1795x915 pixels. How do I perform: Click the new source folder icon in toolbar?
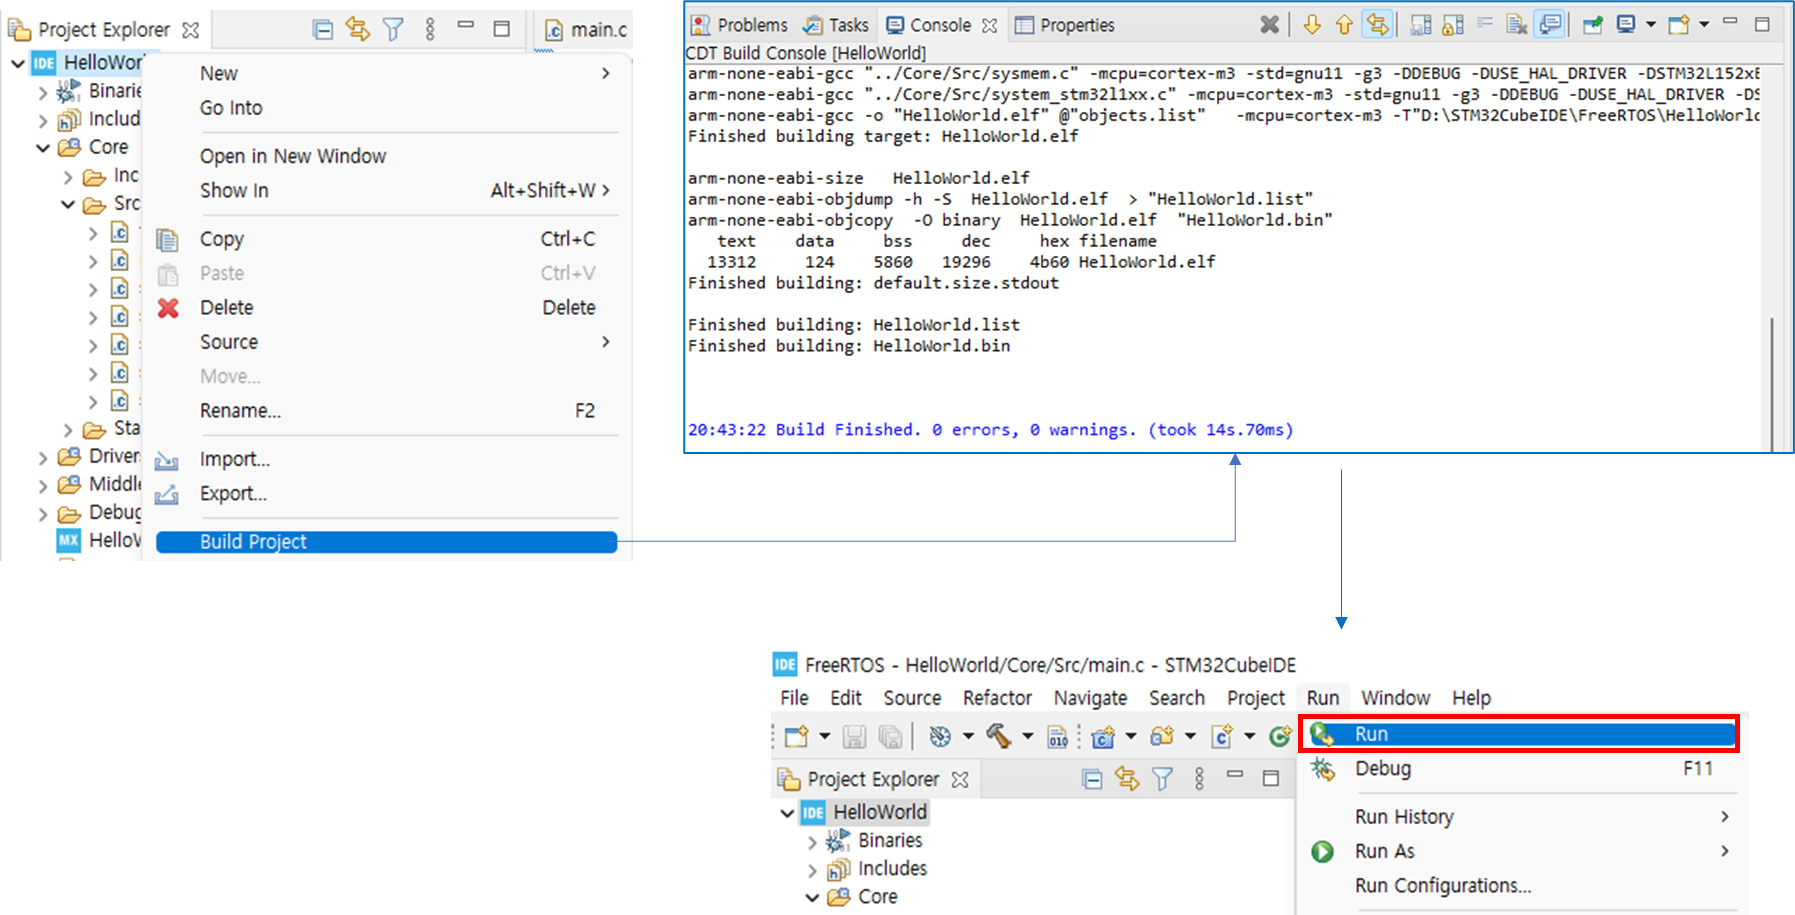(x=1162, y=737)
